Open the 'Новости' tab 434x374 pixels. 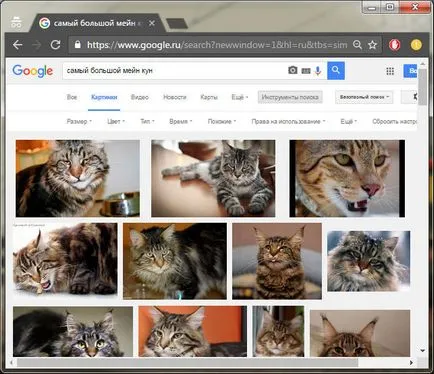(x=175, y=97)
